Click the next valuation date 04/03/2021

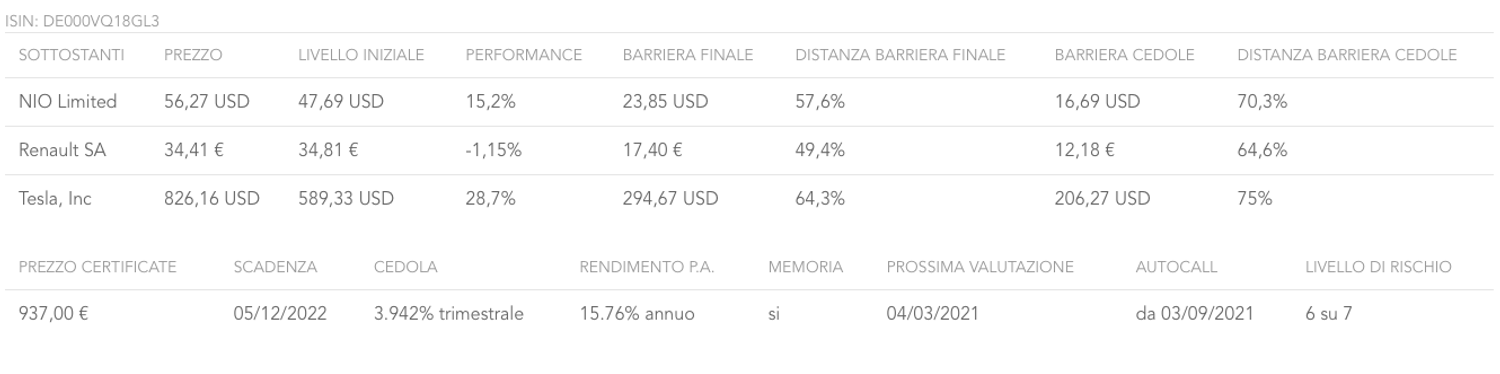pos(933,314)
